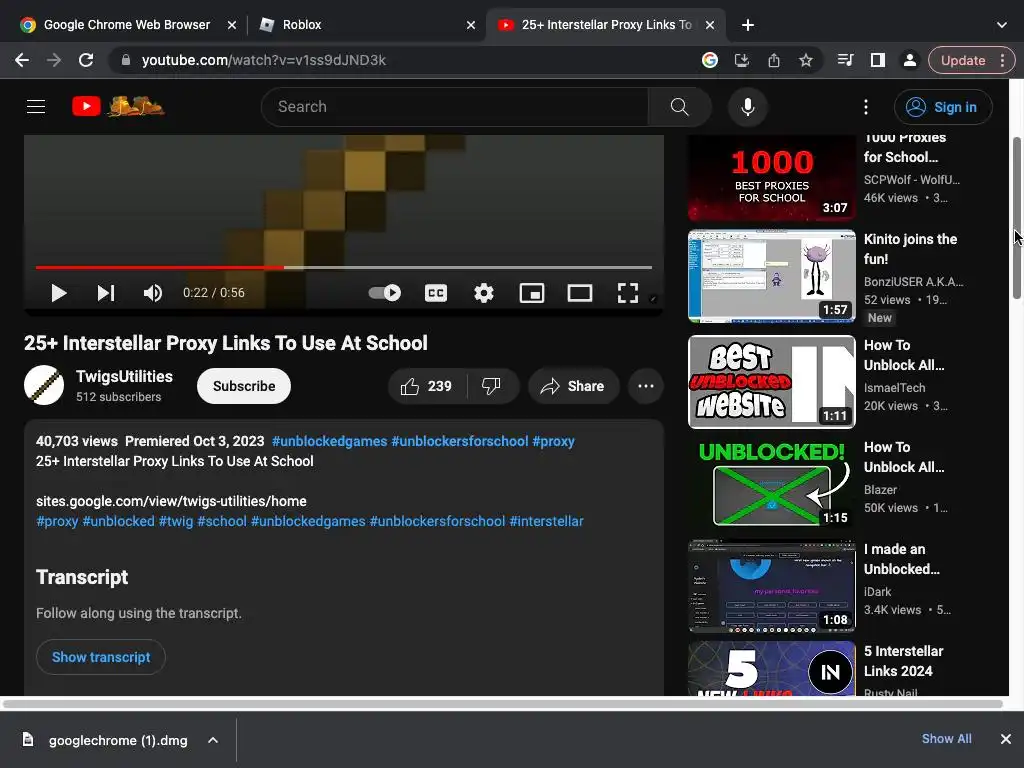
Task: Go to YouTube home via logo
Action: click(x=118, y=106)
